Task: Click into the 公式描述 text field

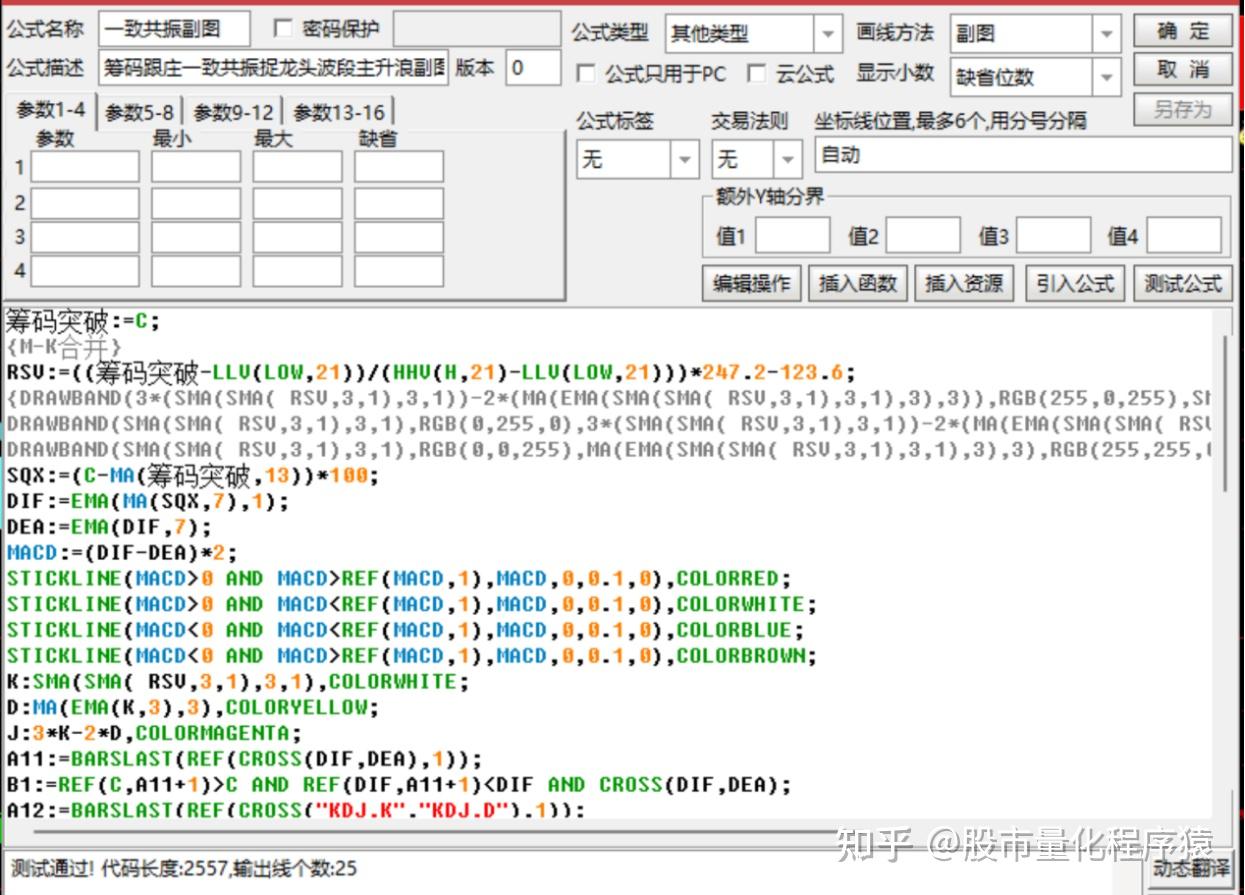Action: point(274,68)
